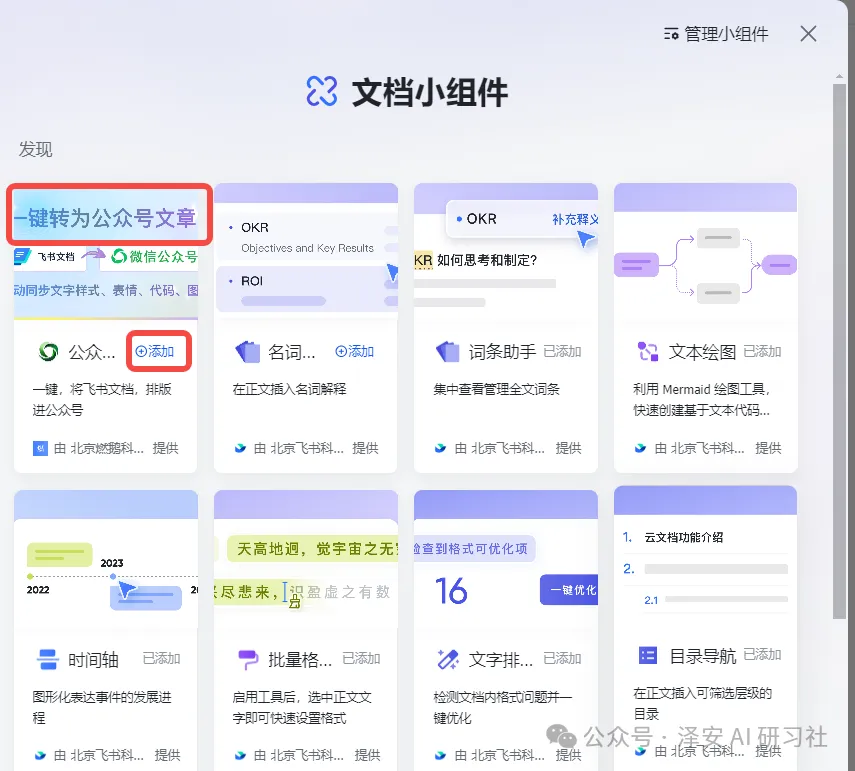Click the Feishu provider icon under 名词

pyautogui.click(x=240, y=448)
